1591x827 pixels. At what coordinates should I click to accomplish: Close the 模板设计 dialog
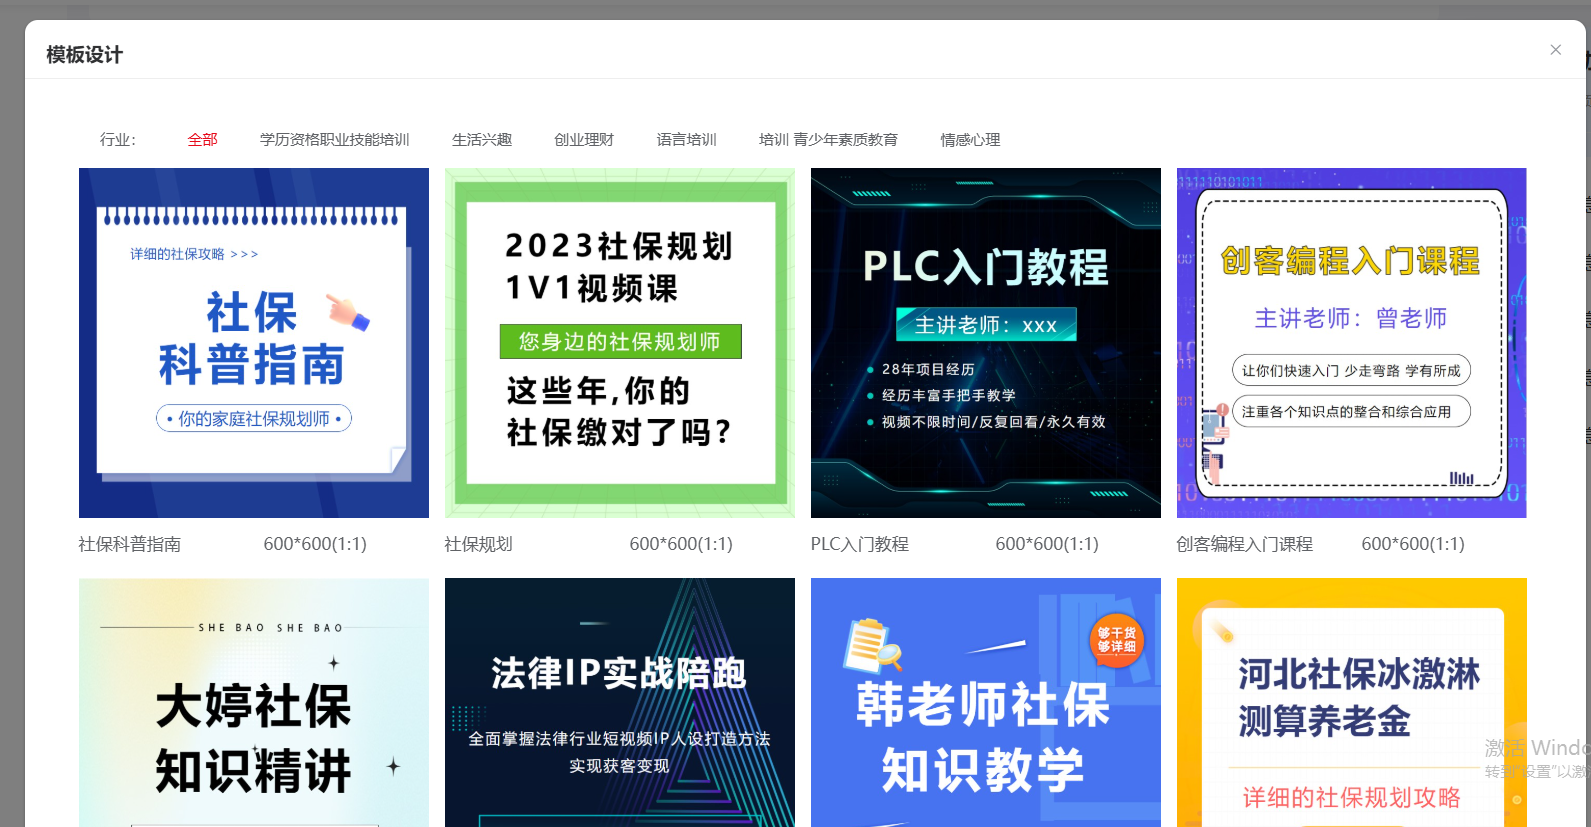1555,50
